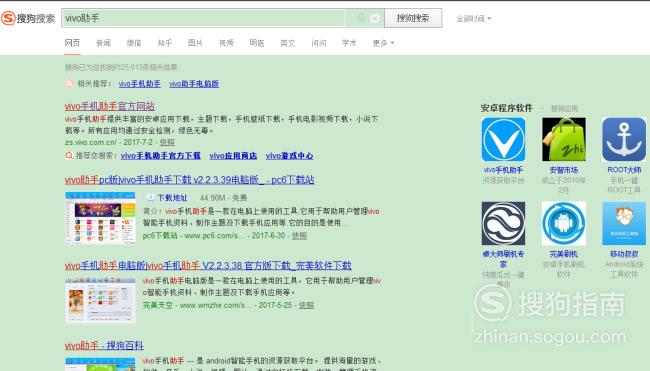Open 快照 for zs.vivo.com.cn result
The width and height of the screenshot is (650, 371).
click(167, 142)
